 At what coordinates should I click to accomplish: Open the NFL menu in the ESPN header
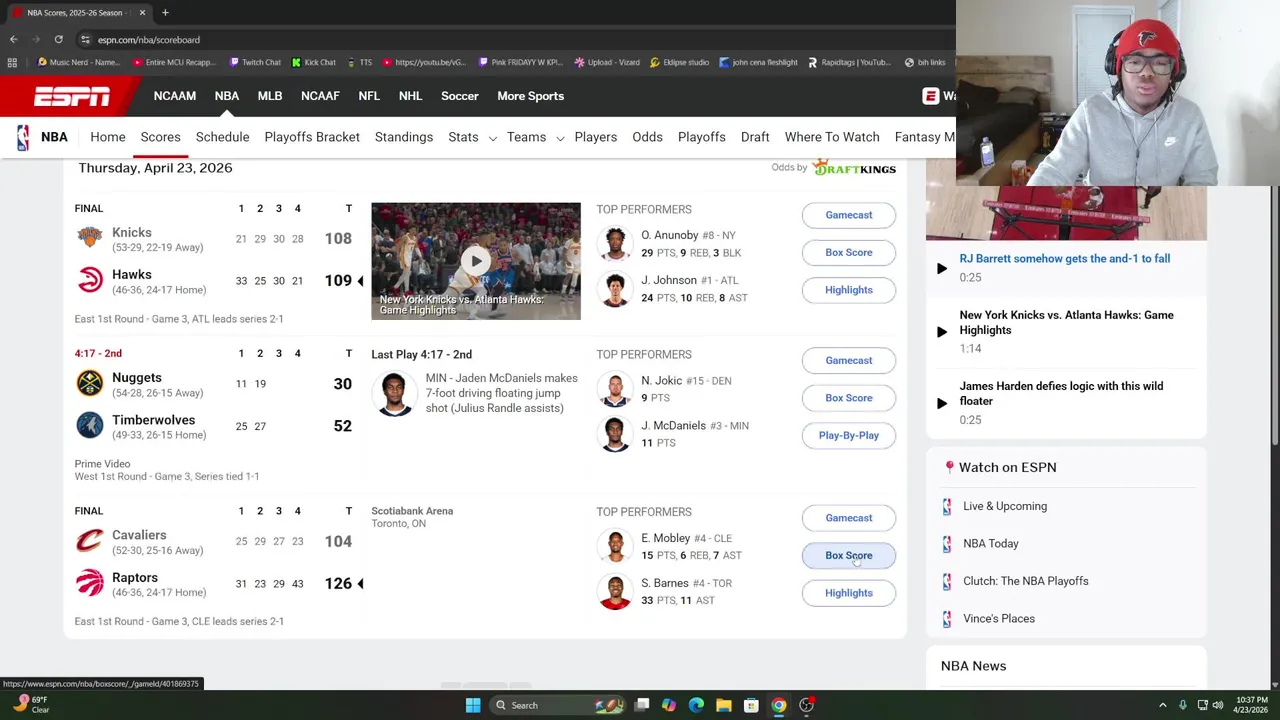tap(369, 96)
